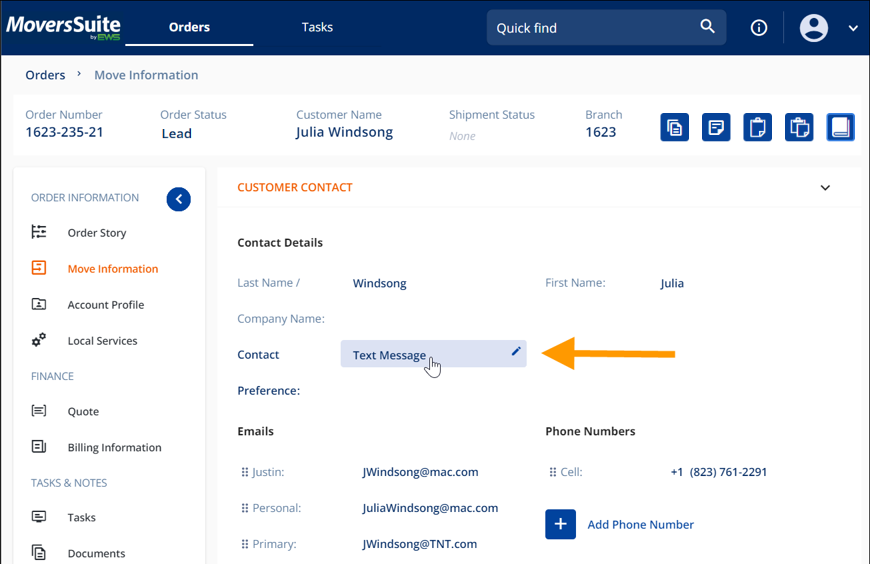Click the Local Services gears icon
Screen dimensions: 870x564
click(39, 340)
